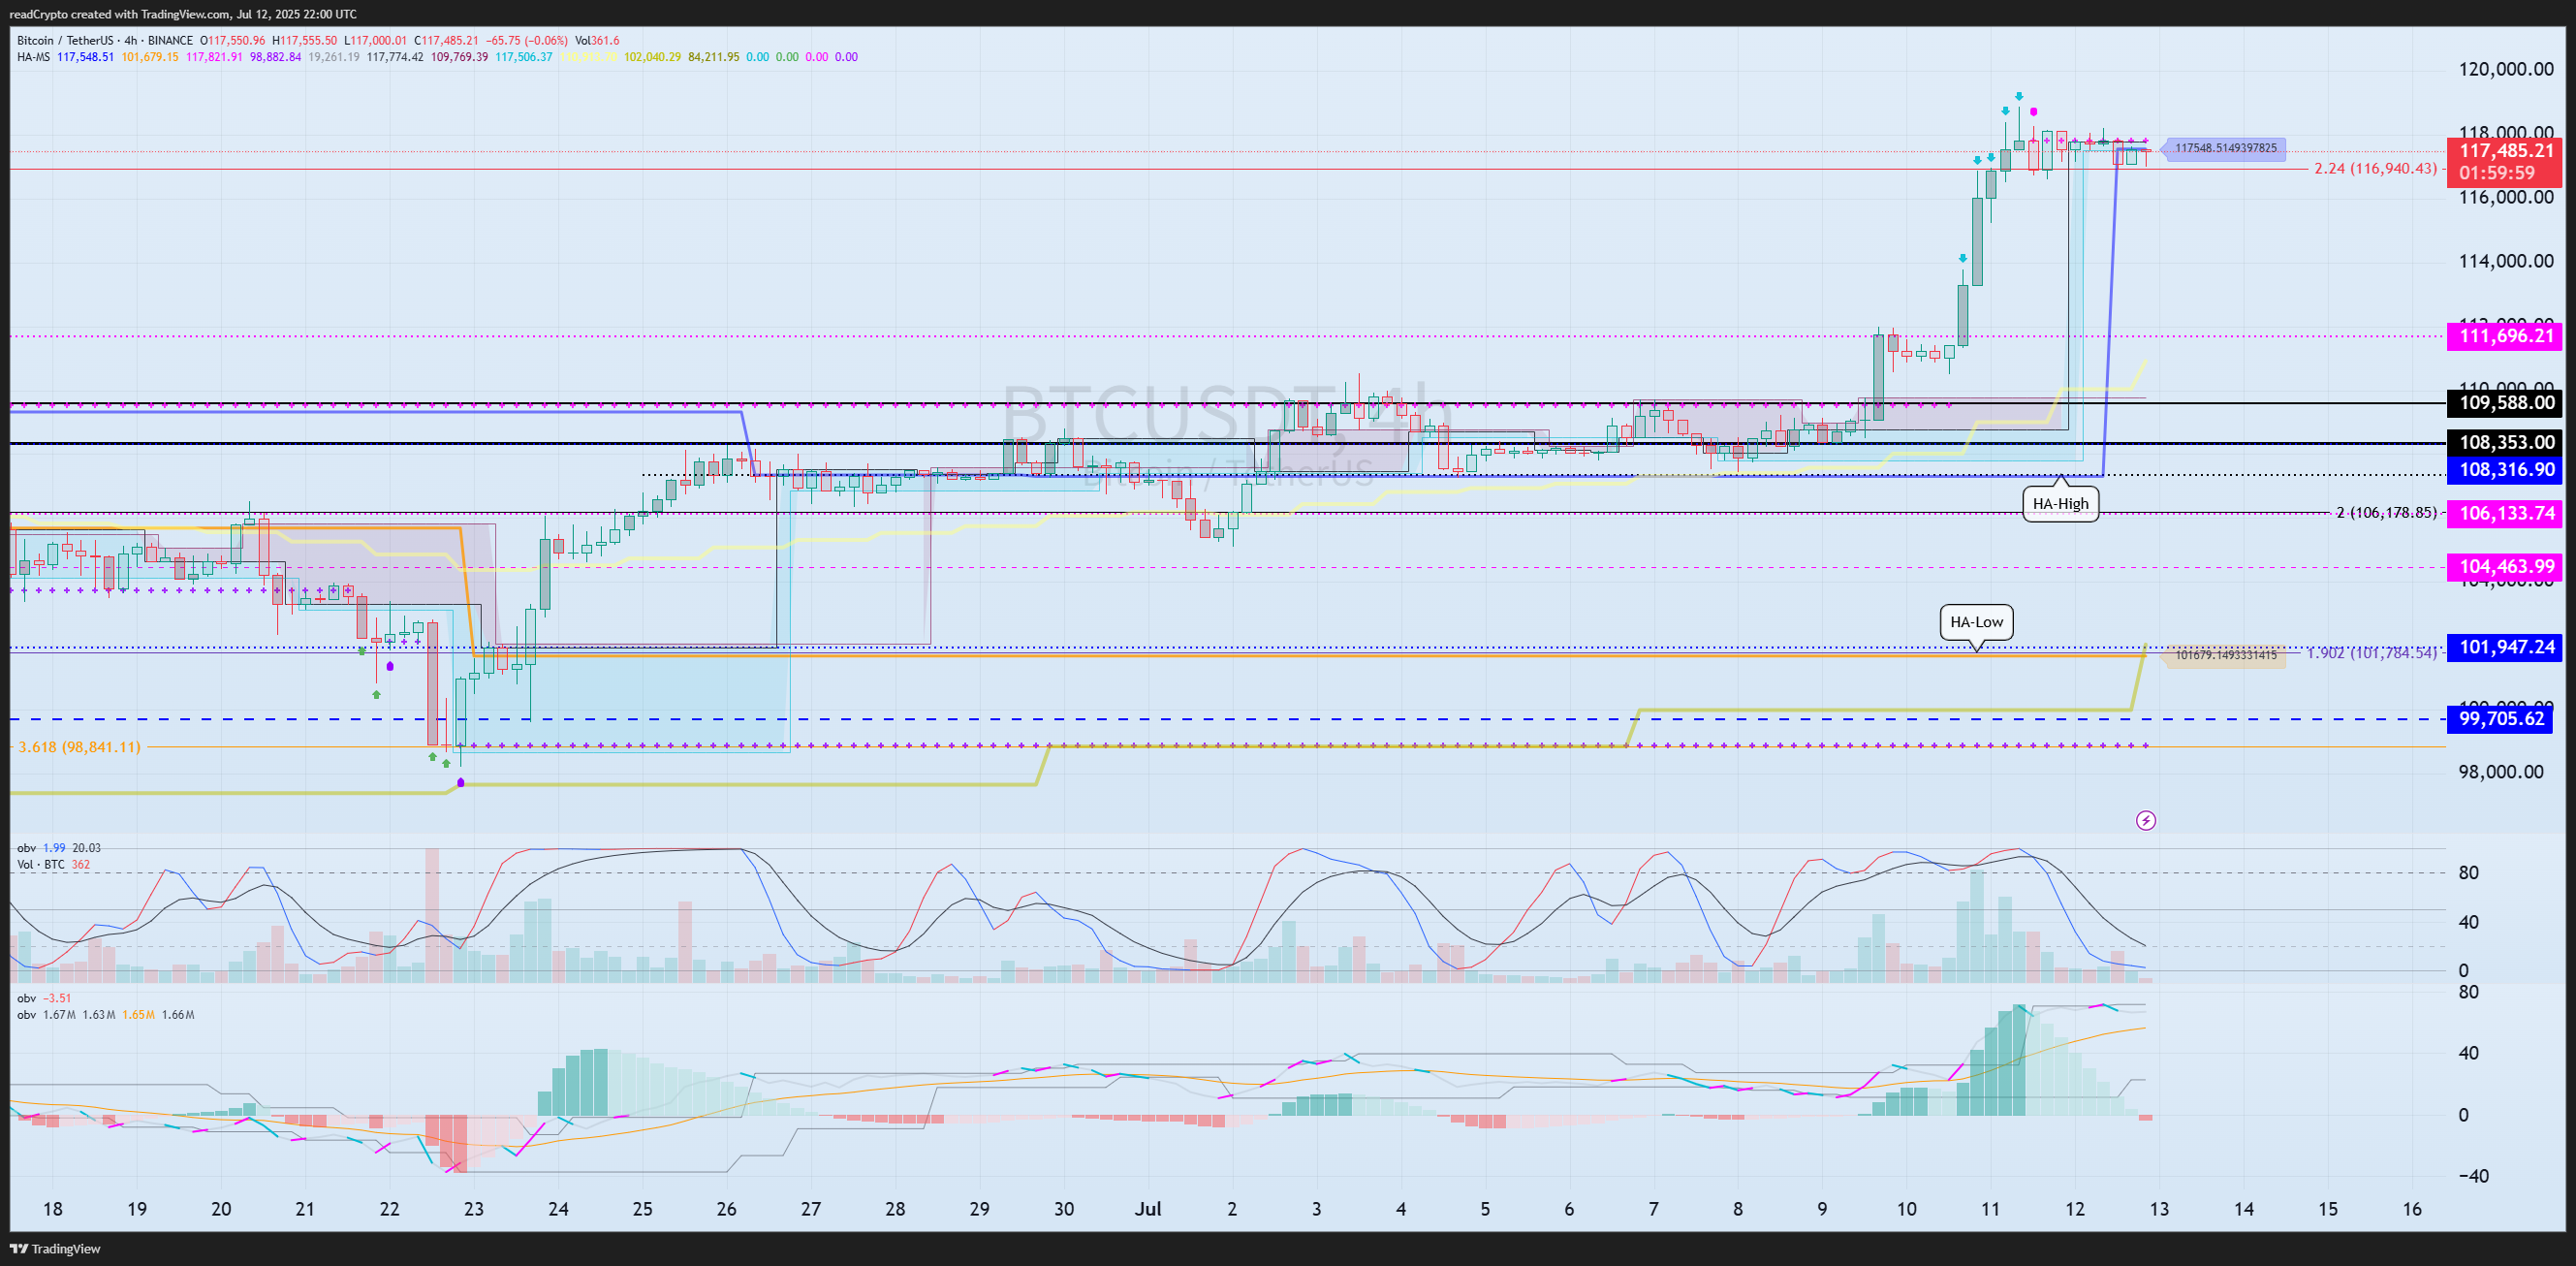This screenshot has width=2576, height=1266.
Task: Click the blue 99,705.62 price label
Action: [2500, 718]
